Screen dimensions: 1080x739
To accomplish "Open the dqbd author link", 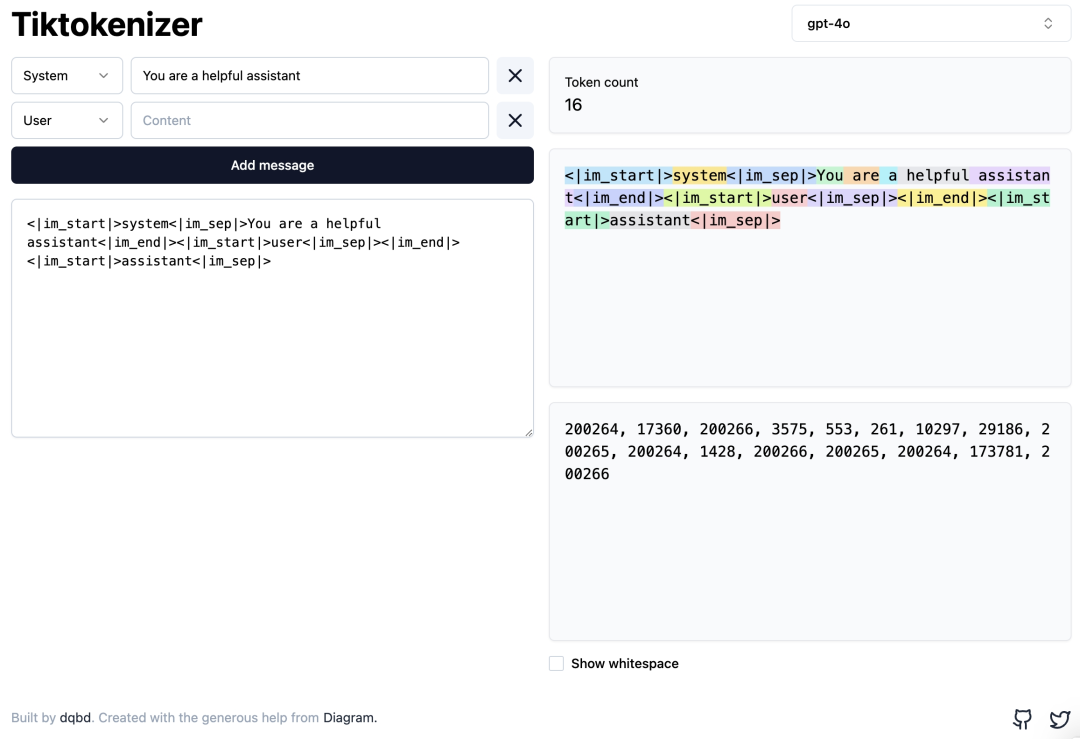I will 75,718.
